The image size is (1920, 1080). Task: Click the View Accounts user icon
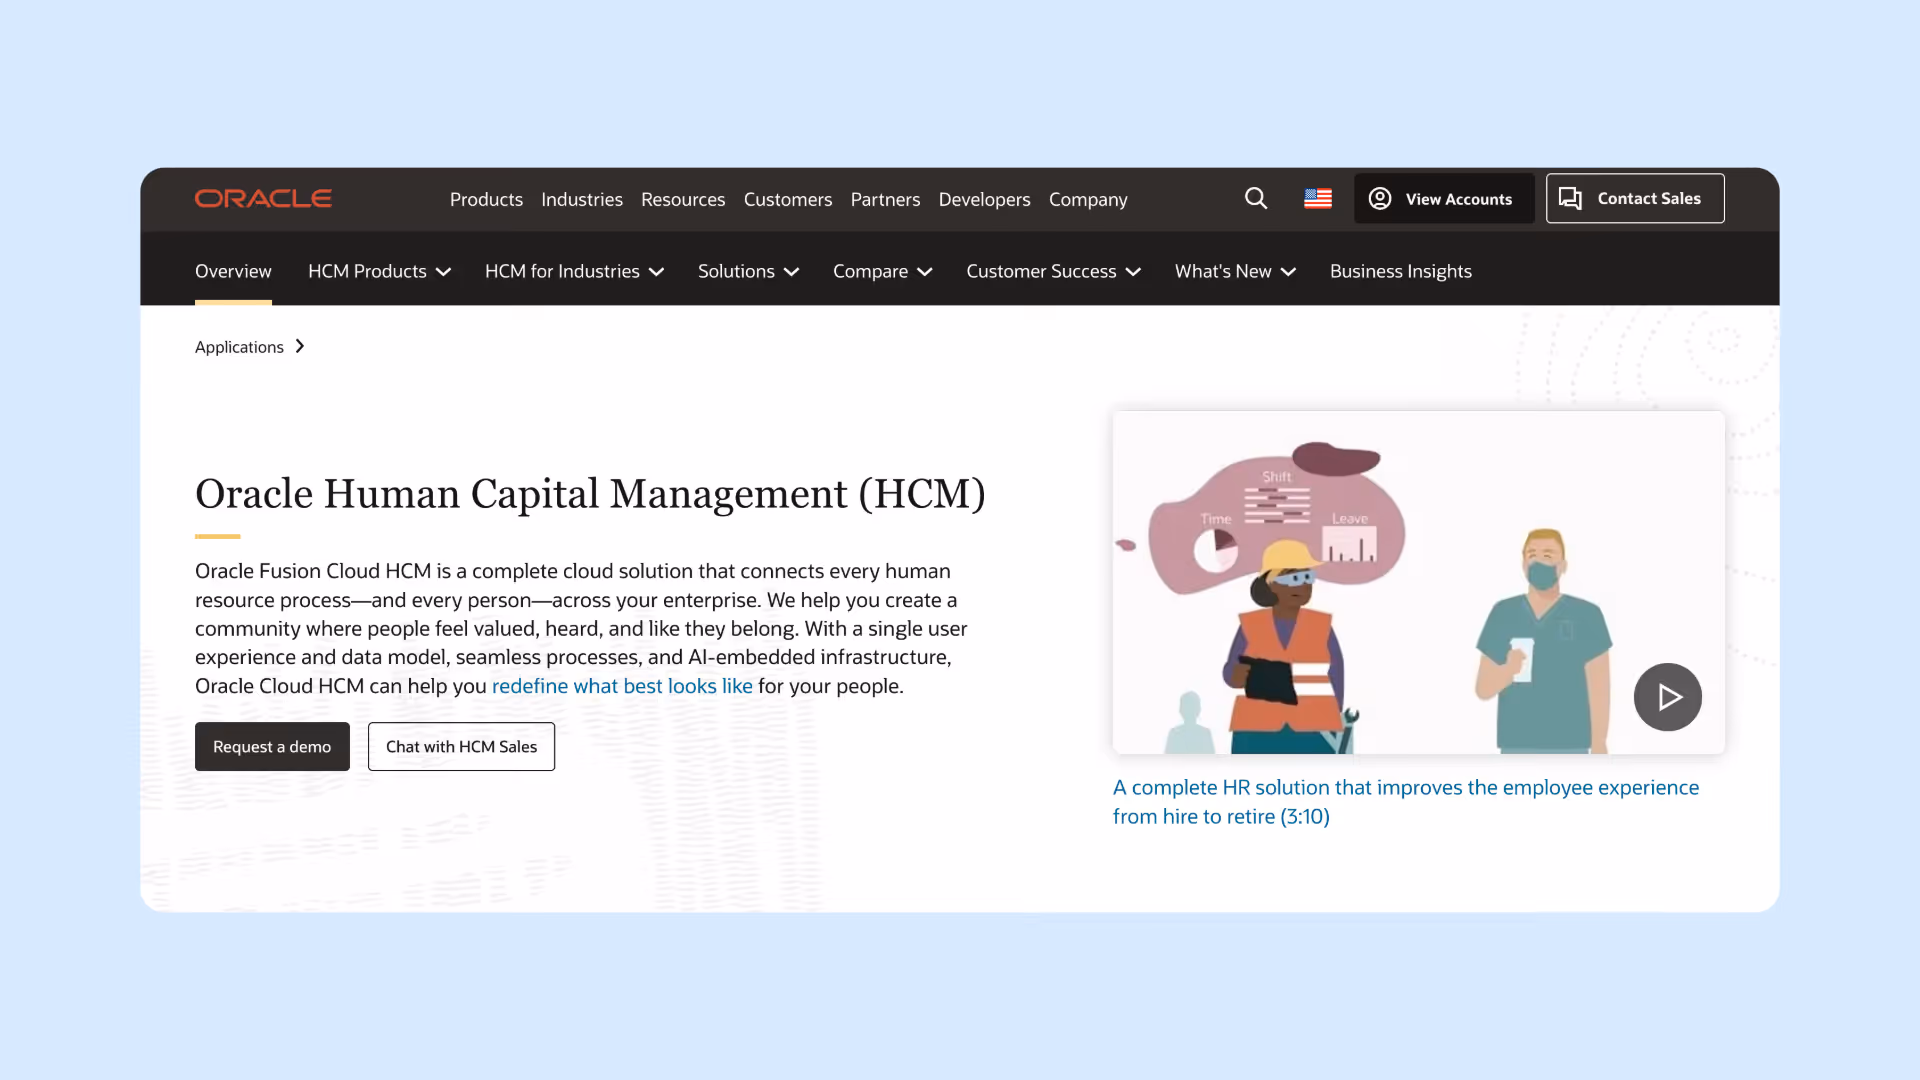click(x=1380, y=199)
